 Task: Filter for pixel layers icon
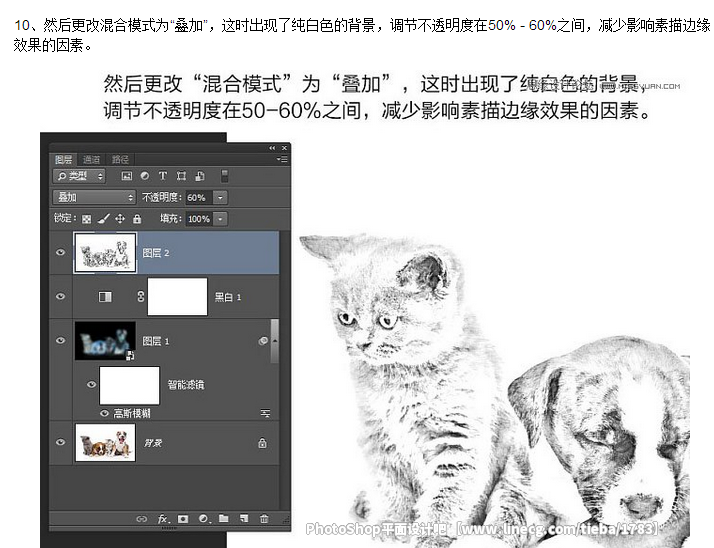pyautogui.click(x=127, y=176)
